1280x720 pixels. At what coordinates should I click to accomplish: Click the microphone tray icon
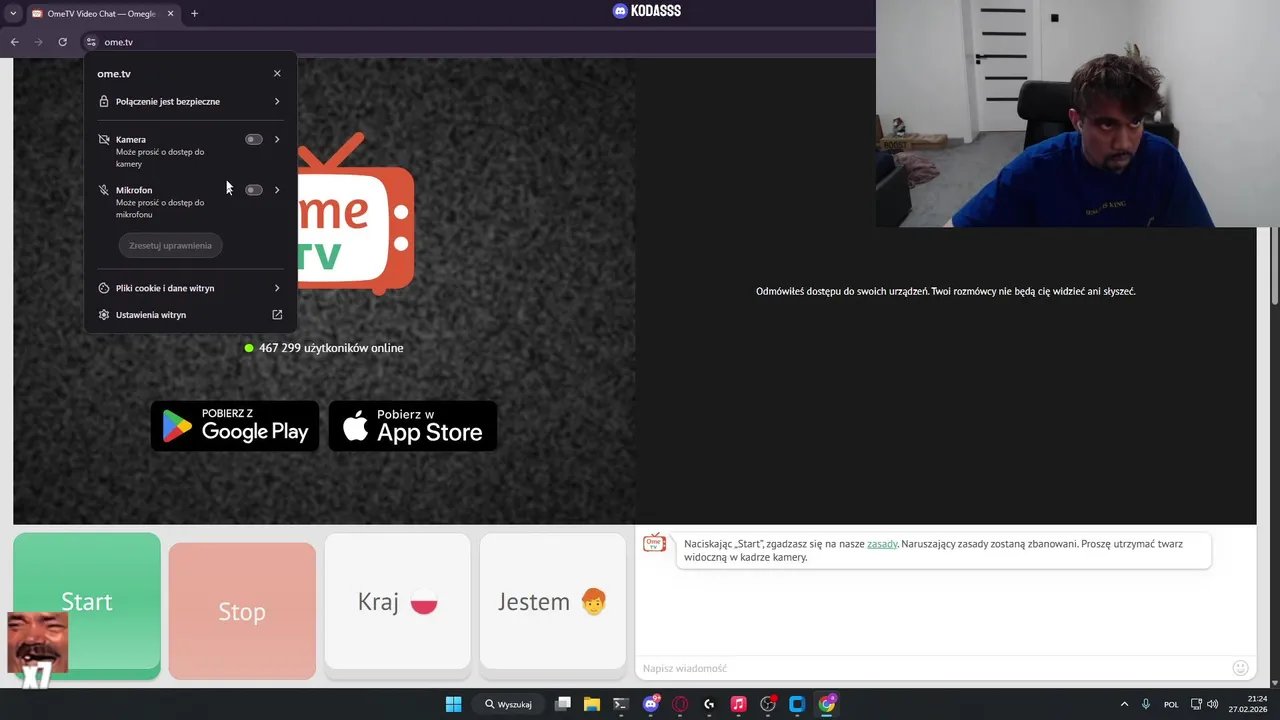(x=1146, y=704)
